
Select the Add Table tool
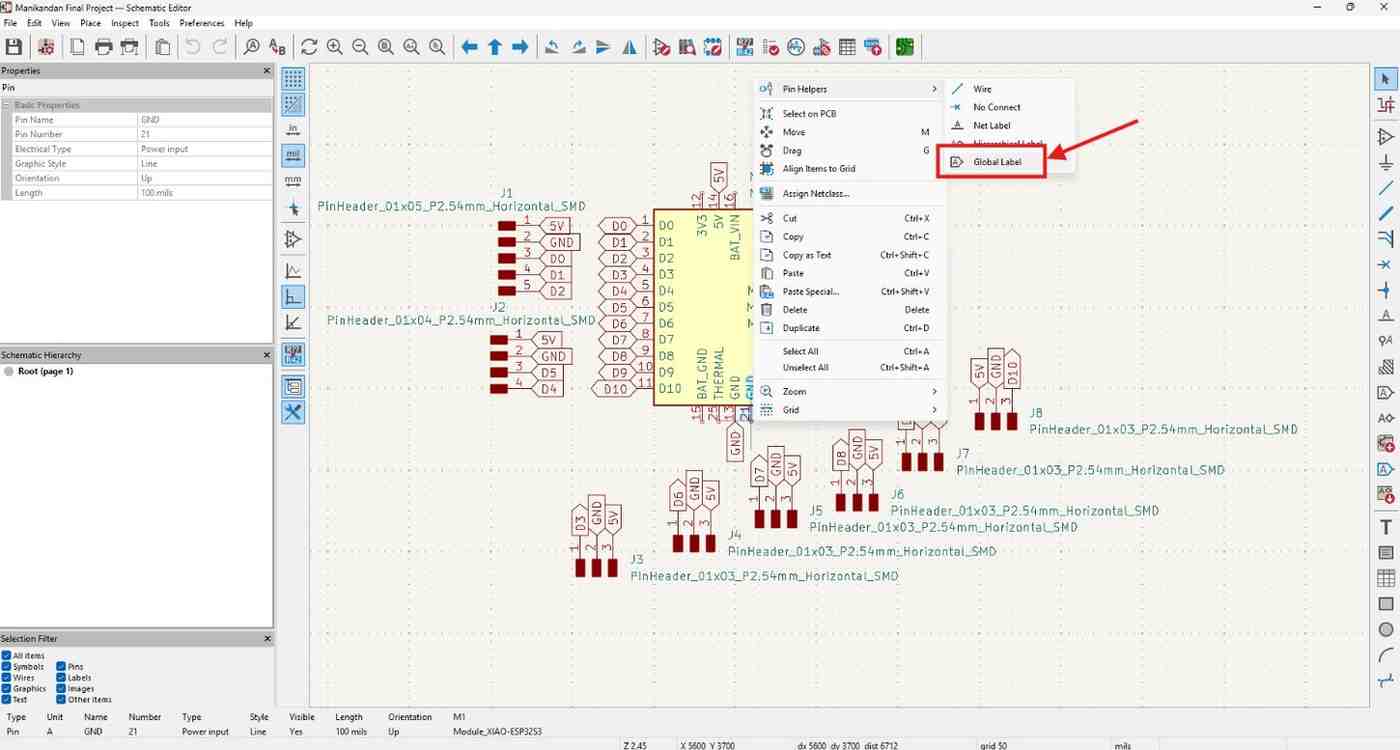pos(1386,578)
